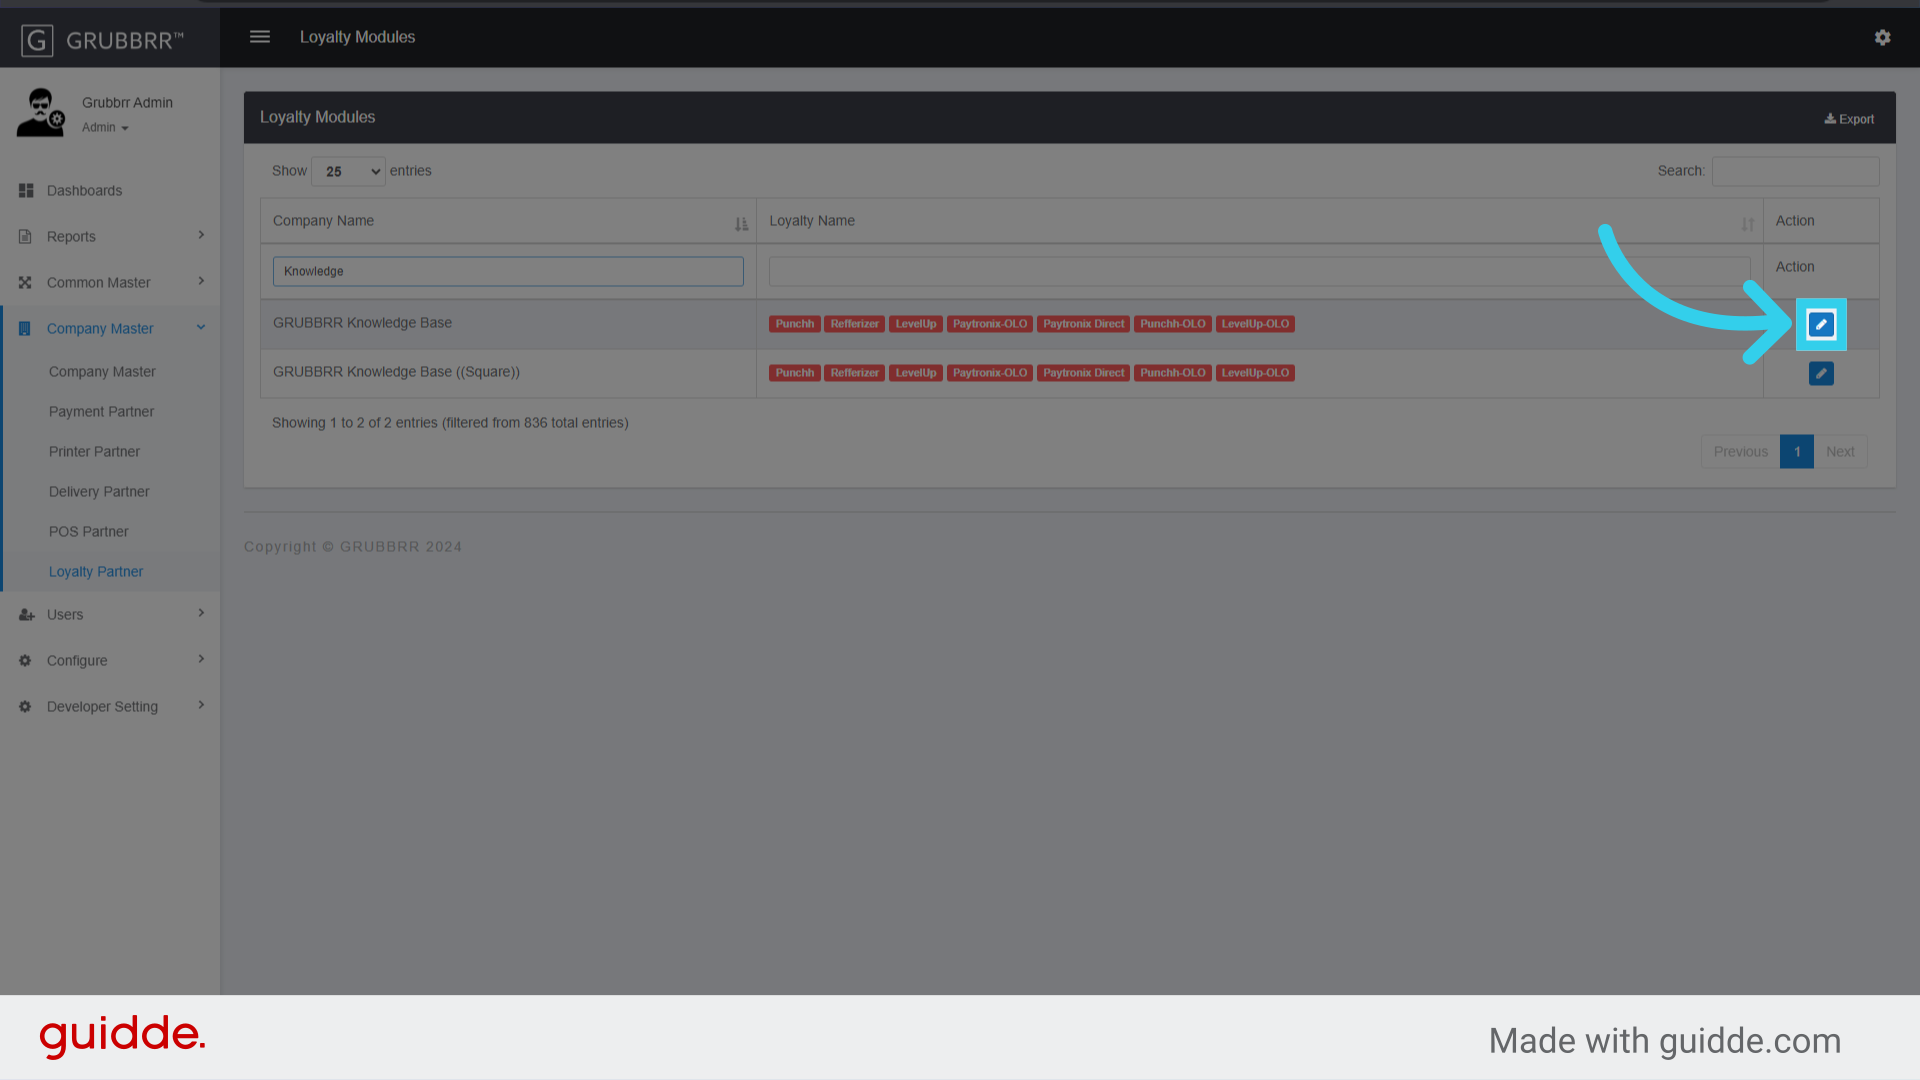Screen dimensions: 1920x1080
Task: Click Punchh tag in the ((Square)) row
Action: 795,373
